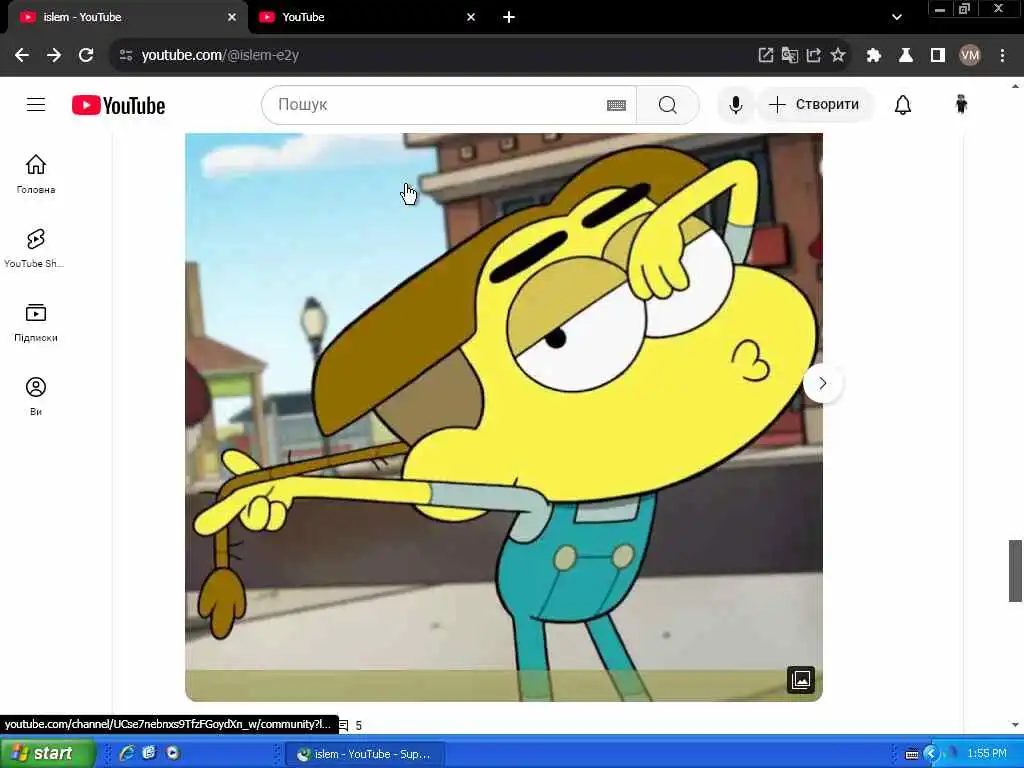Open the Windows start menu

[46, 753]
